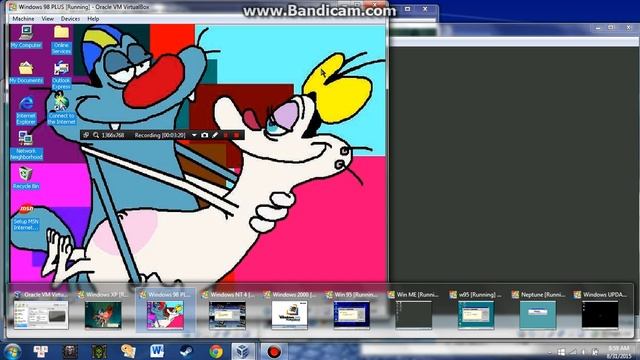The height and width of the screenshot is (360, 640).
Task: Pause the Bandicam recording
Action: [225, 135]
